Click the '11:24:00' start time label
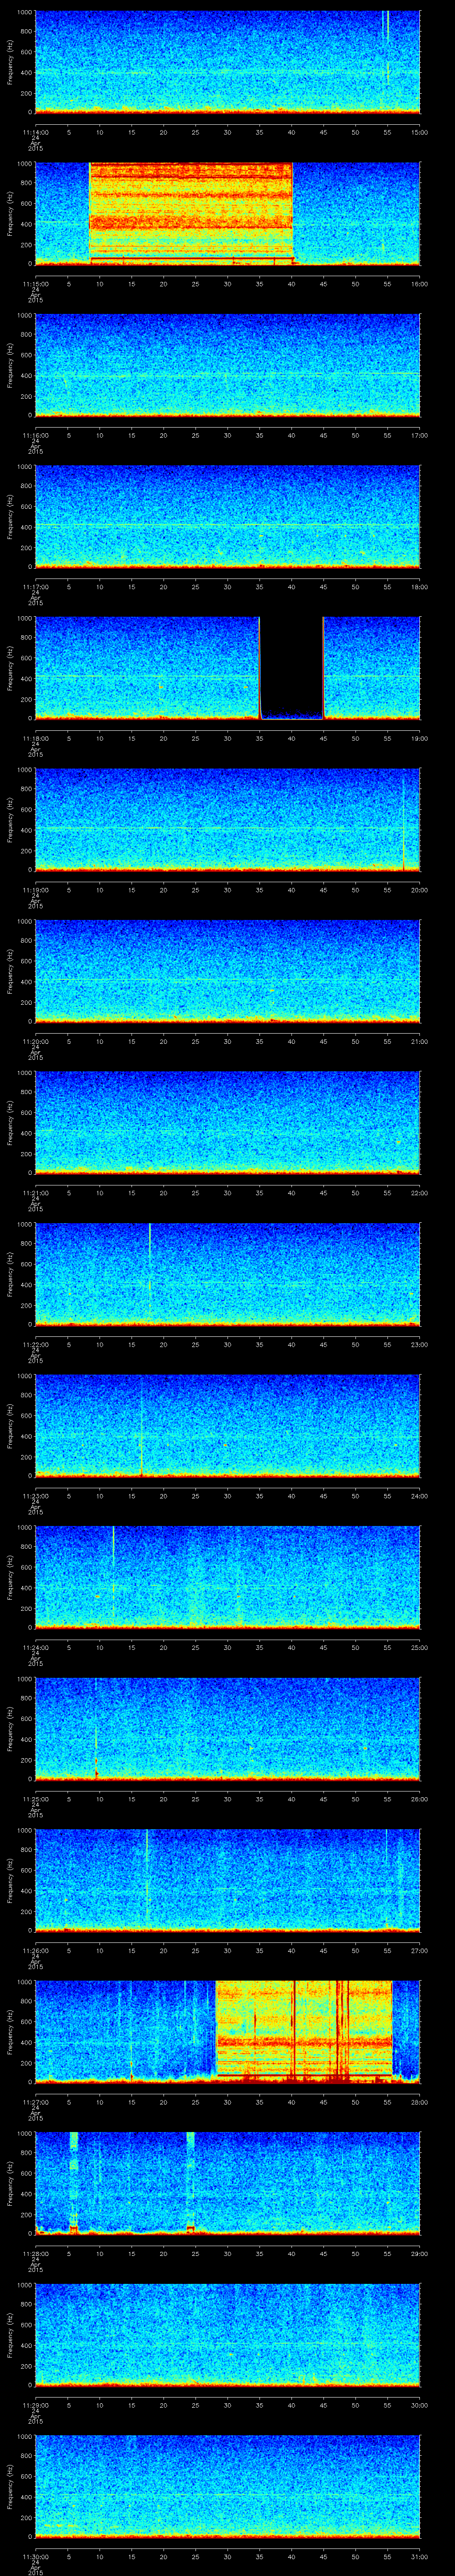This screenshot has width=455, height=2576. [x=35, y=1647]
